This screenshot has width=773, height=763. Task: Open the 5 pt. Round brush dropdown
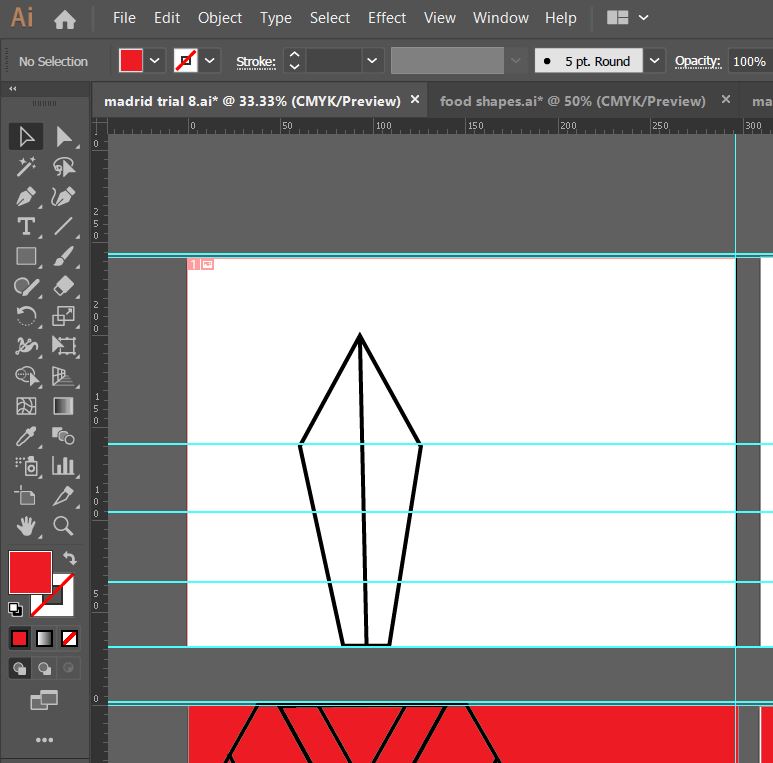point(654,61)
